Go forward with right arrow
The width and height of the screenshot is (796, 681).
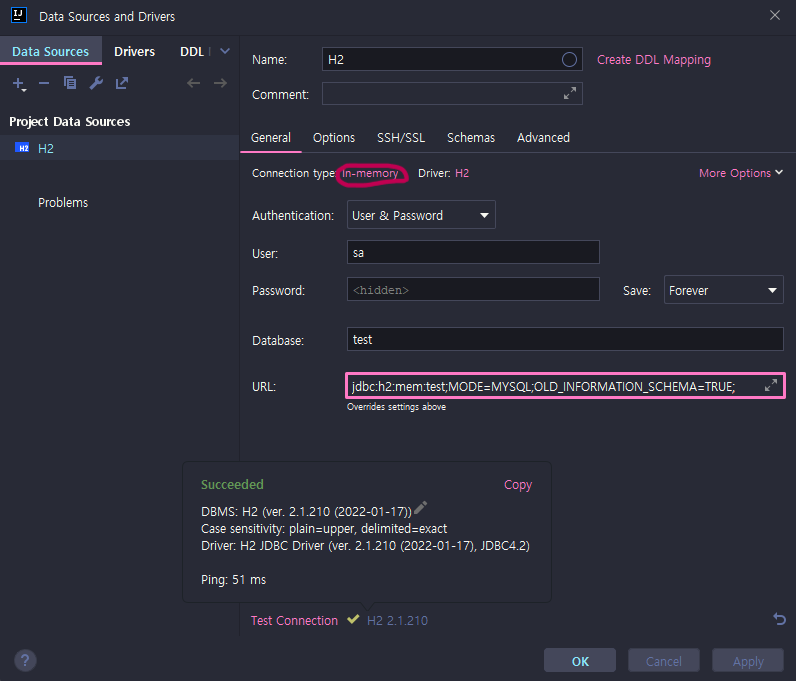click(x=220, y=83)
